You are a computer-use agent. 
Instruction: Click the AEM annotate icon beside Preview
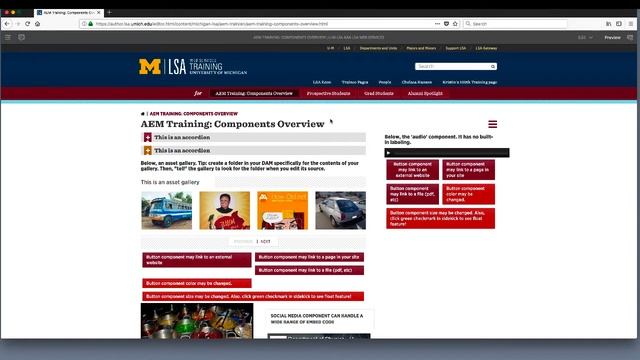tap(630, 37)
